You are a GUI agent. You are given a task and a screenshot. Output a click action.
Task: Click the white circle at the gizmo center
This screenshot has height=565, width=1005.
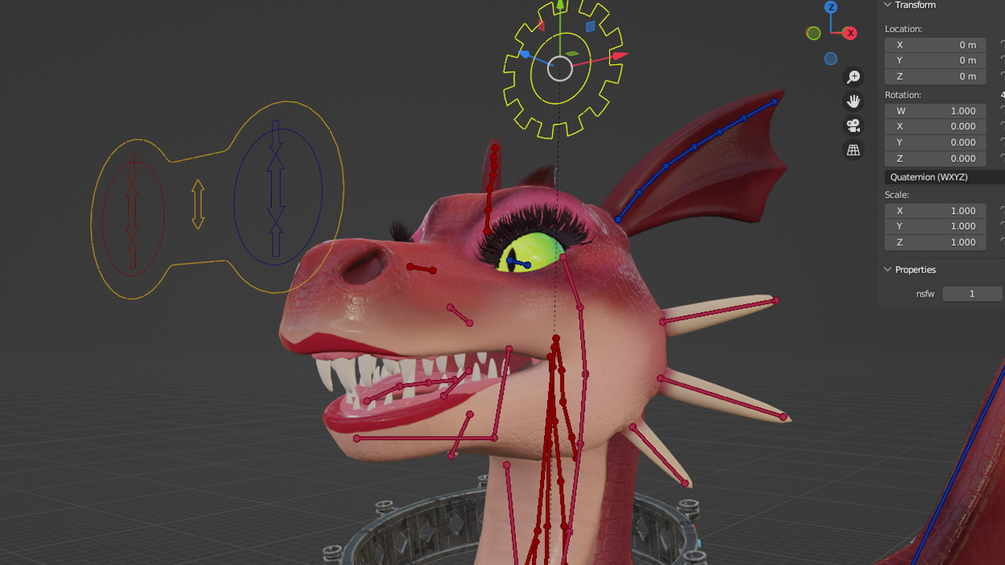tap(560, 69)
